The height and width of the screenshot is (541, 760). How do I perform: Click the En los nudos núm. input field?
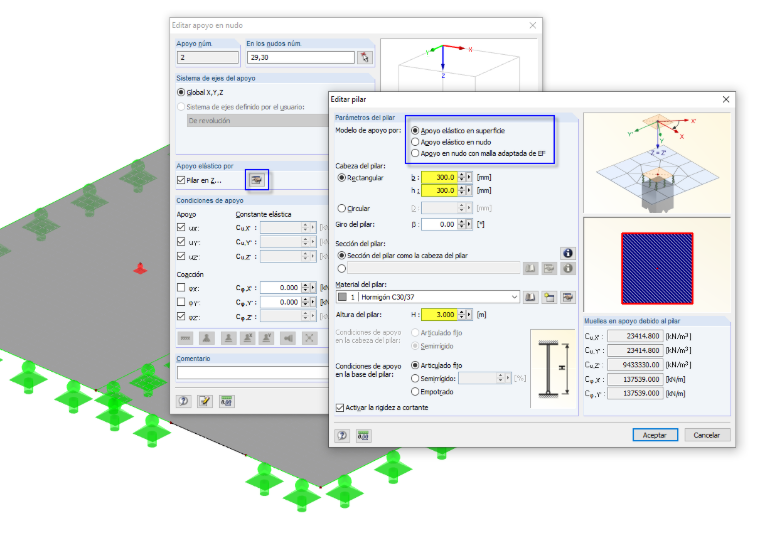301,57
